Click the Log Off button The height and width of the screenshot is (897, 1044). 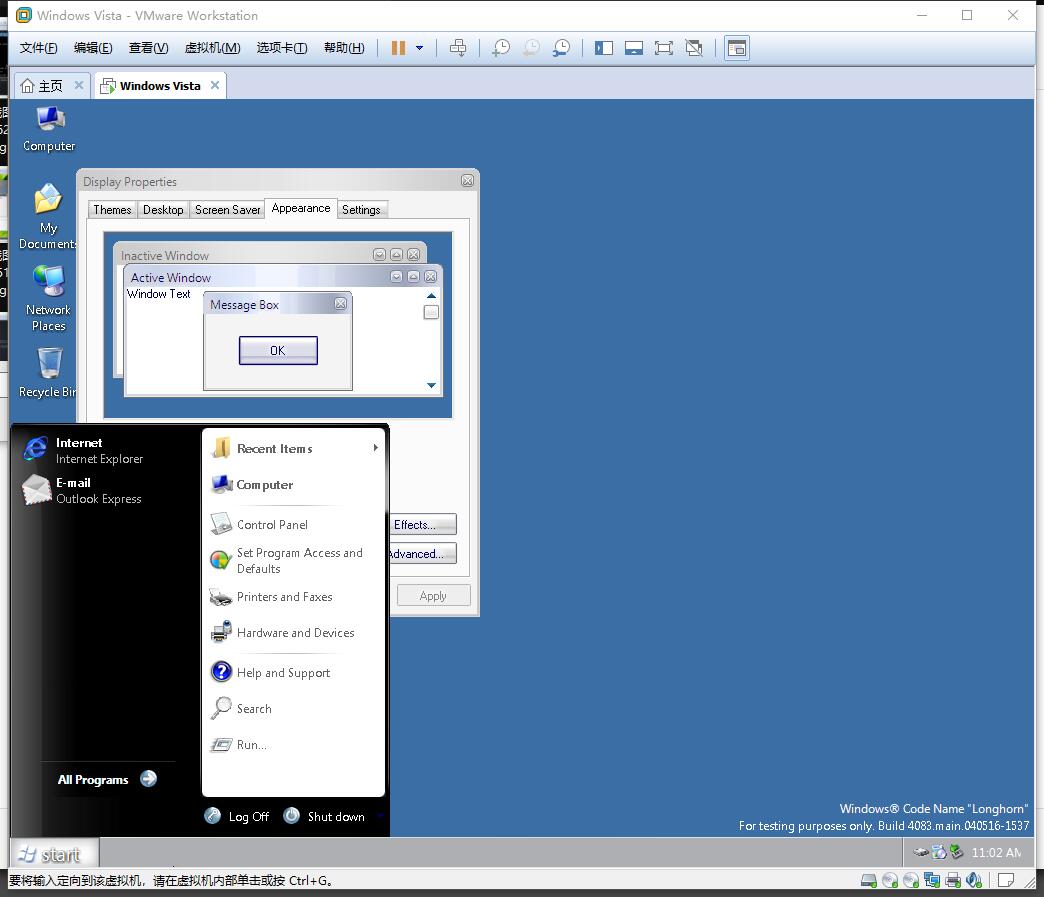pos(237,816)
